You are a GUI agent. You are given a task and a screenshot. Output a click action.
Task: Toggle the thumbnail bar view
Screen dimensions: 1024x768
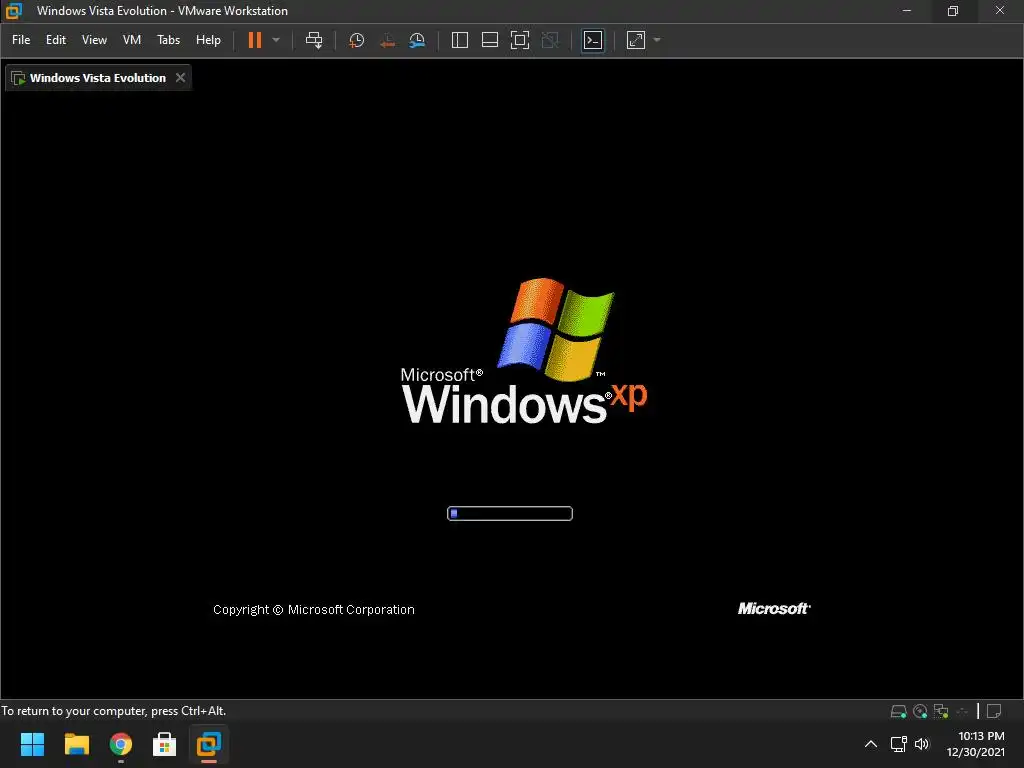pyautogui.click(x=490, y=40)
